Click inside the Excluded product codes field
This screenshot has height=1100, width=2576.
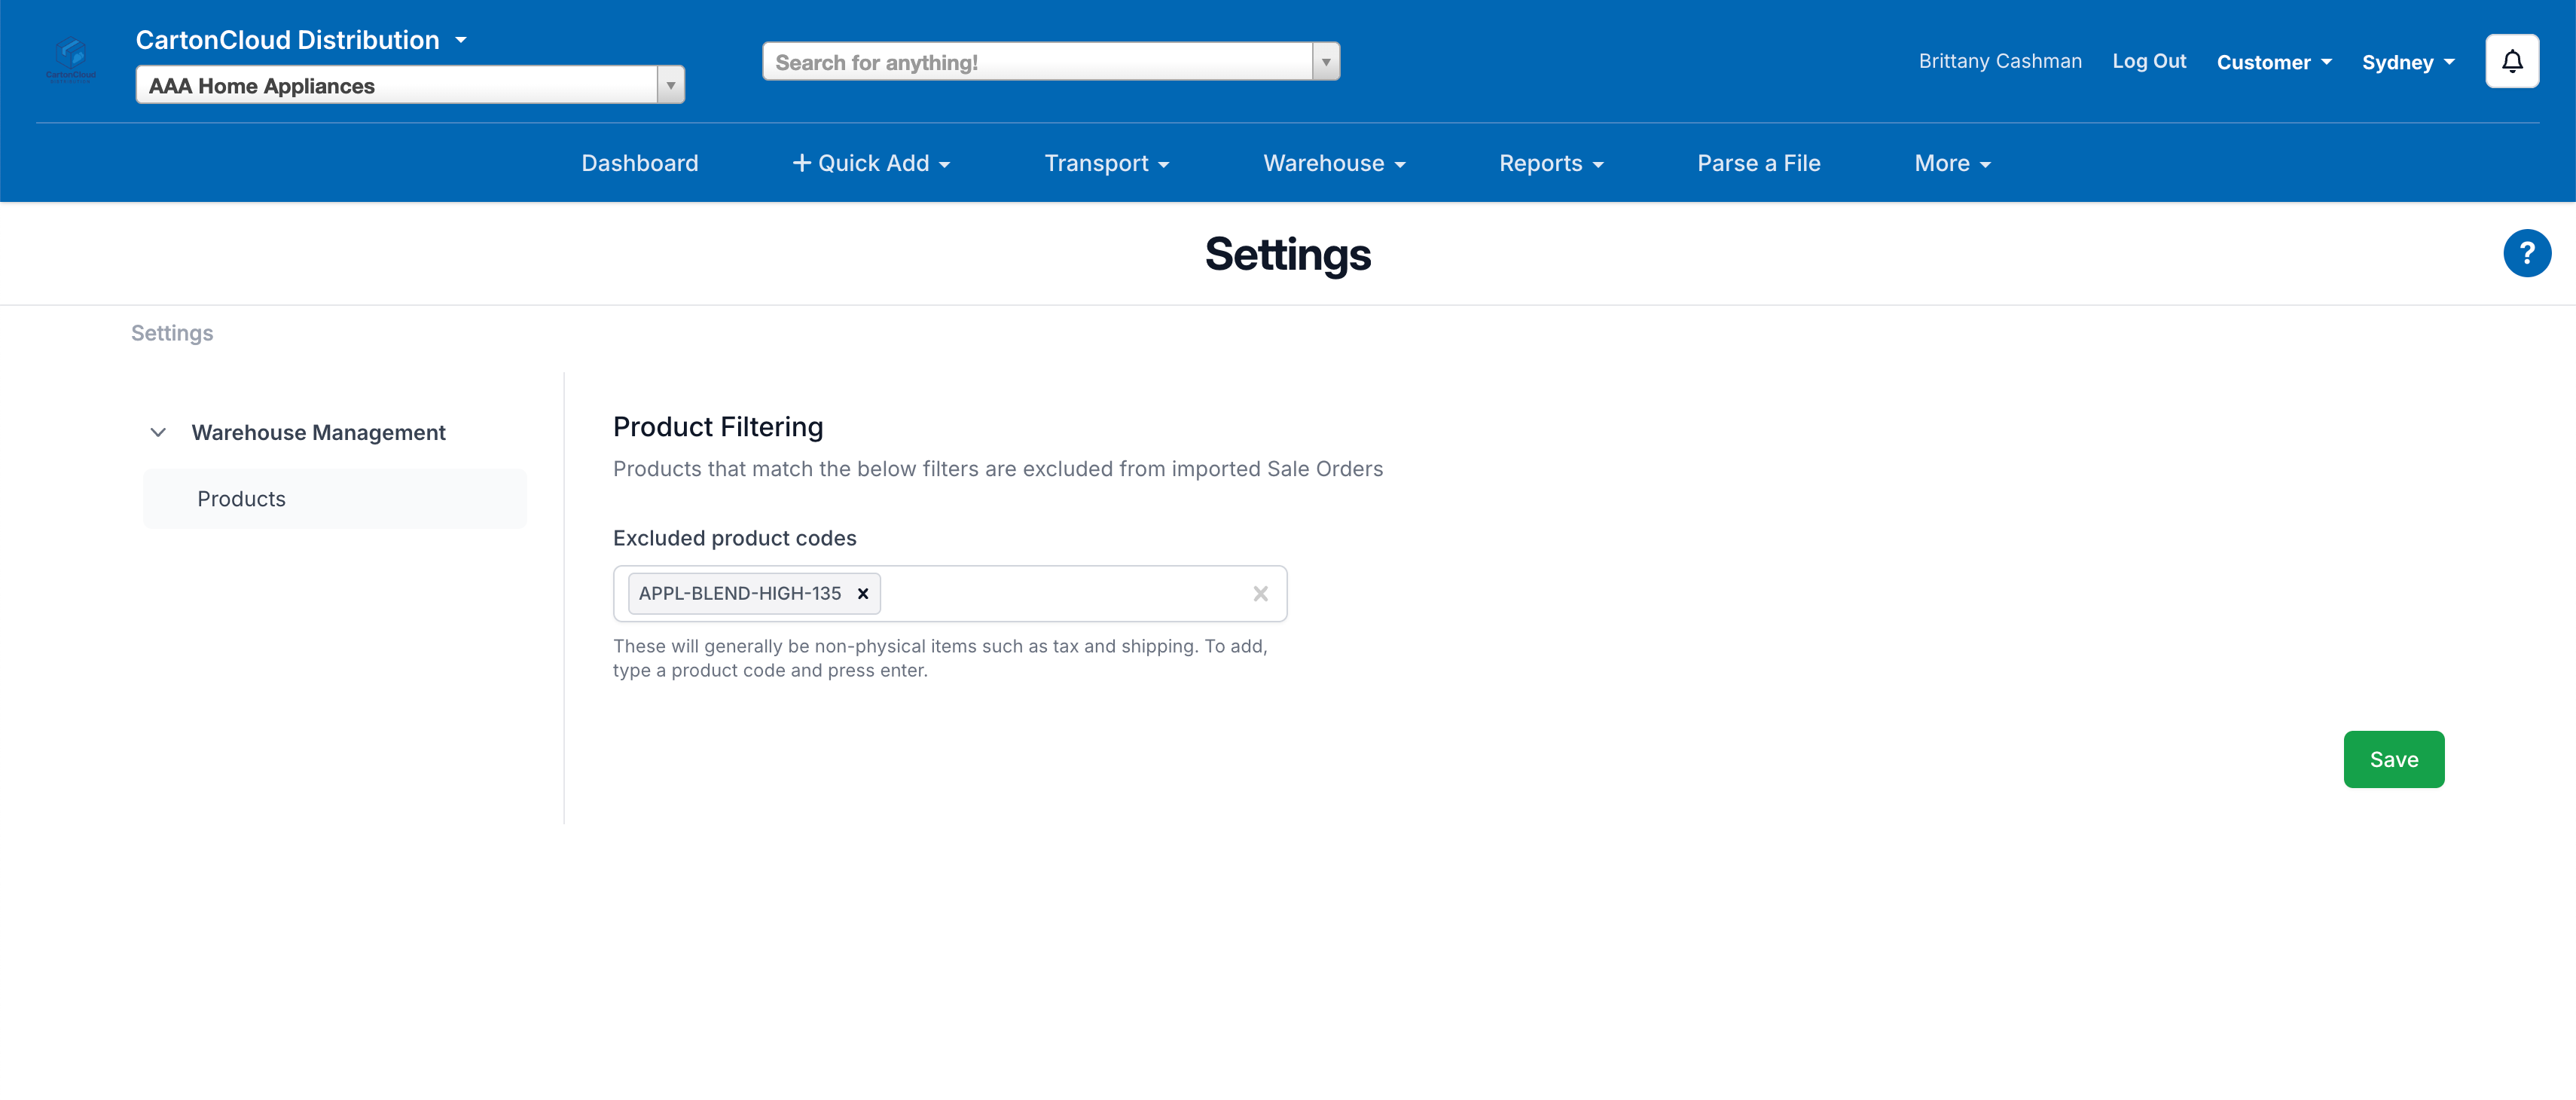point(1060,594)
